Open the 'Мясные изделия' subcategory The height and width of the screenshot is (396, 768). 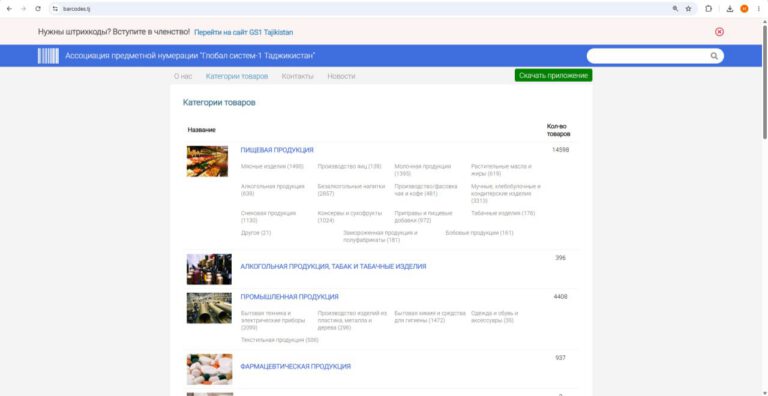272,167
